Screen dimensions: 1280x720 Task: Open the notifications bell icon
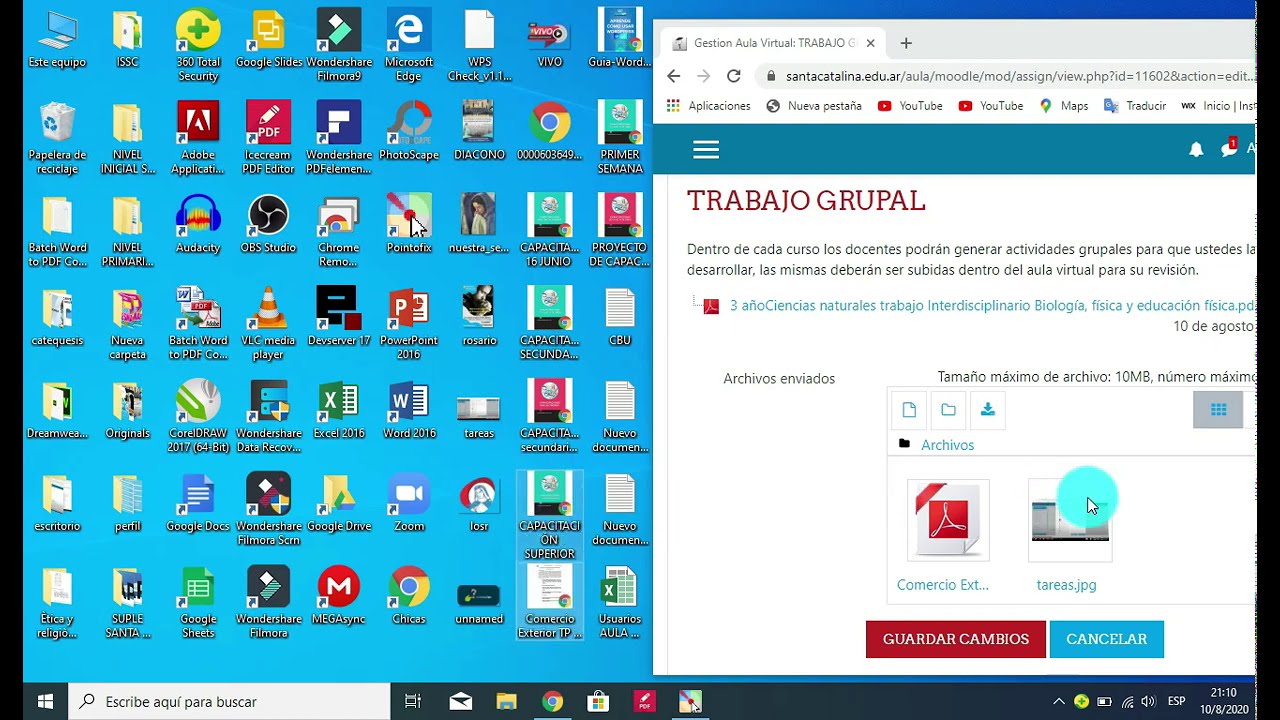click(x=1196, y=149)
